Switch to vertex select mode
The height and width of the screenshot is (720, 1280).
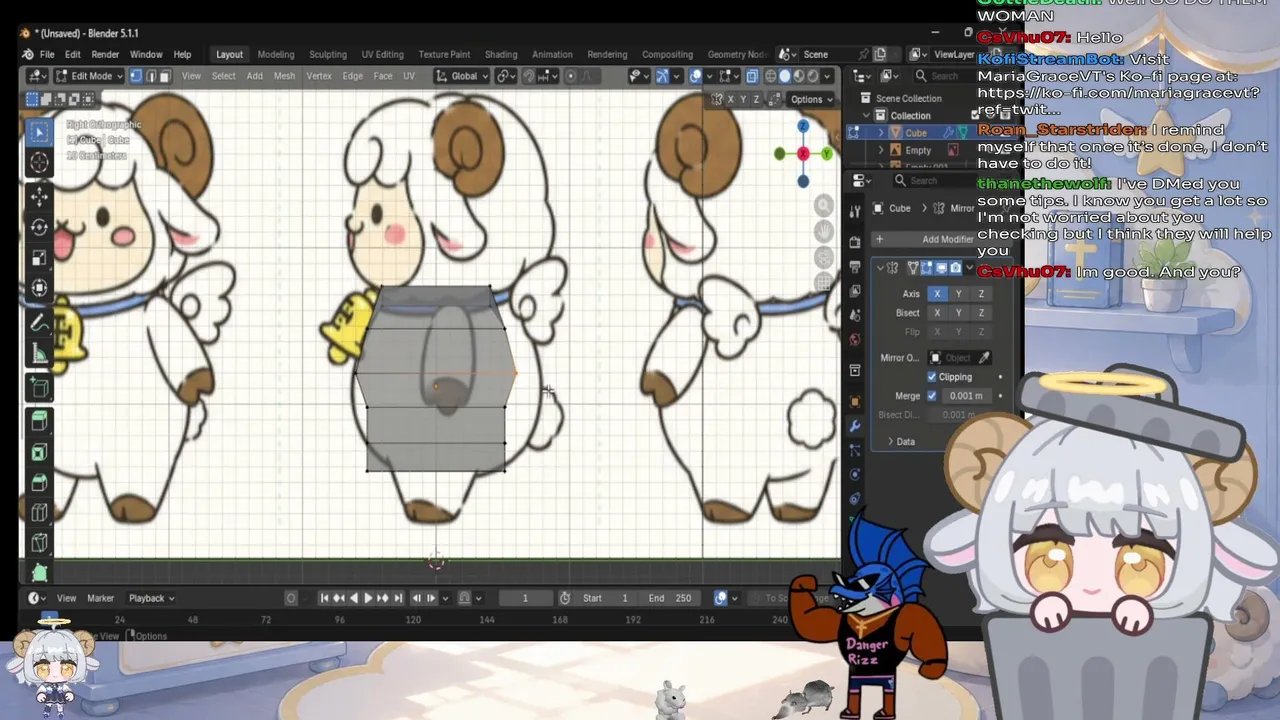click(137, 76)
